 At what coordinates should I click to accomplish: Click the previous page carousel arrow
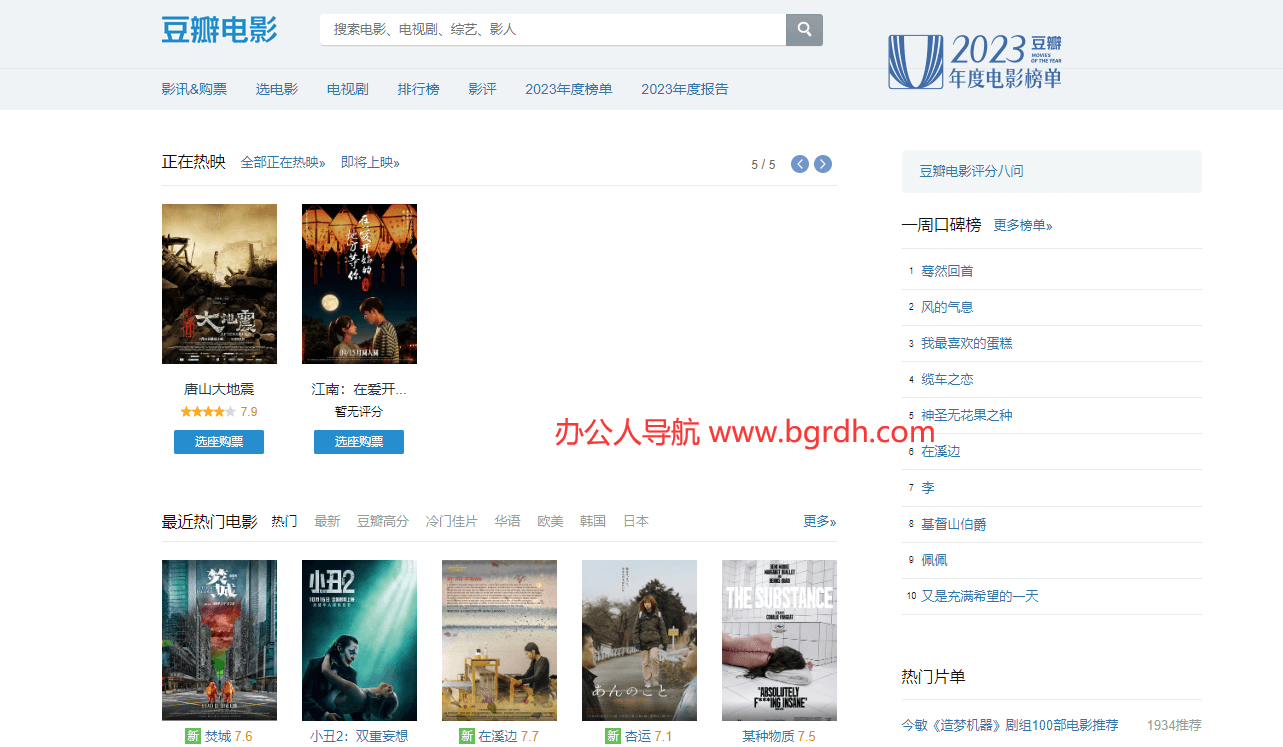(x=800, y=164)
